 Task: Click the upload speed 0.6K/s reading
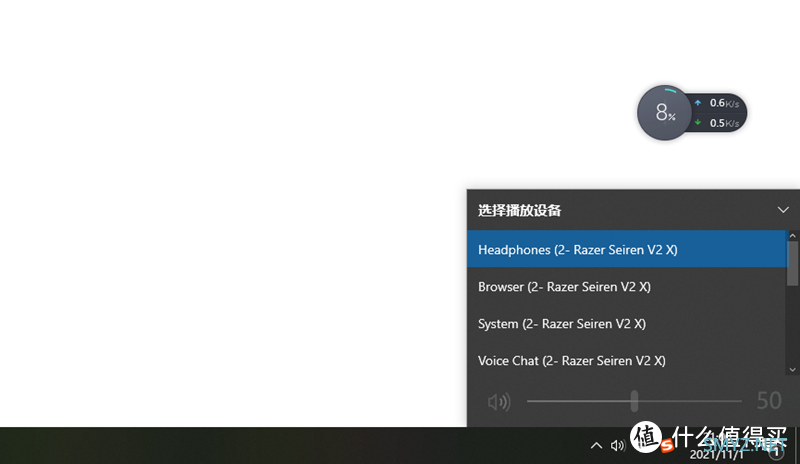tap(724, 103)
